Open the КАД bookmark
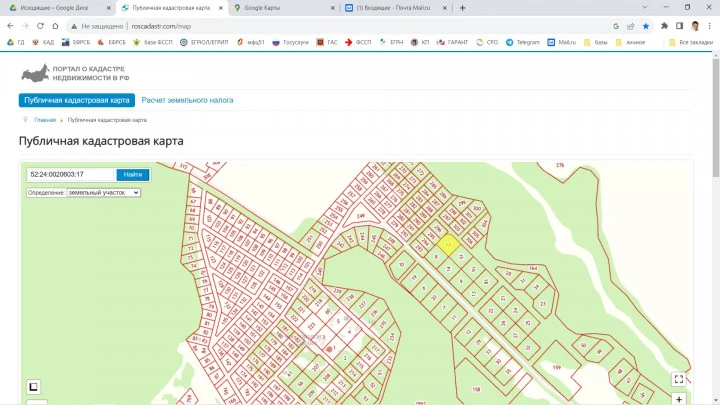 click(x=43, y=42)
